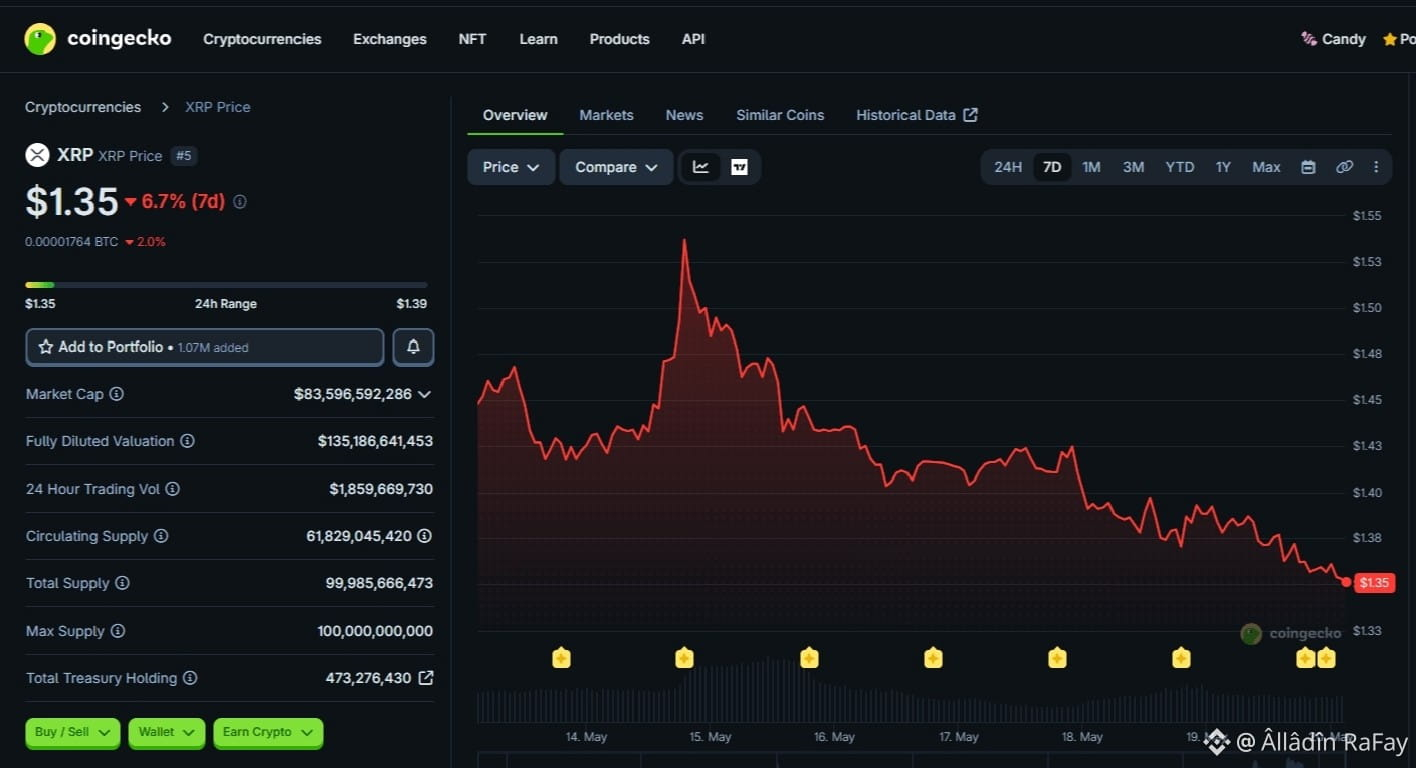Switch to the Markets tab

pos(606,115)
